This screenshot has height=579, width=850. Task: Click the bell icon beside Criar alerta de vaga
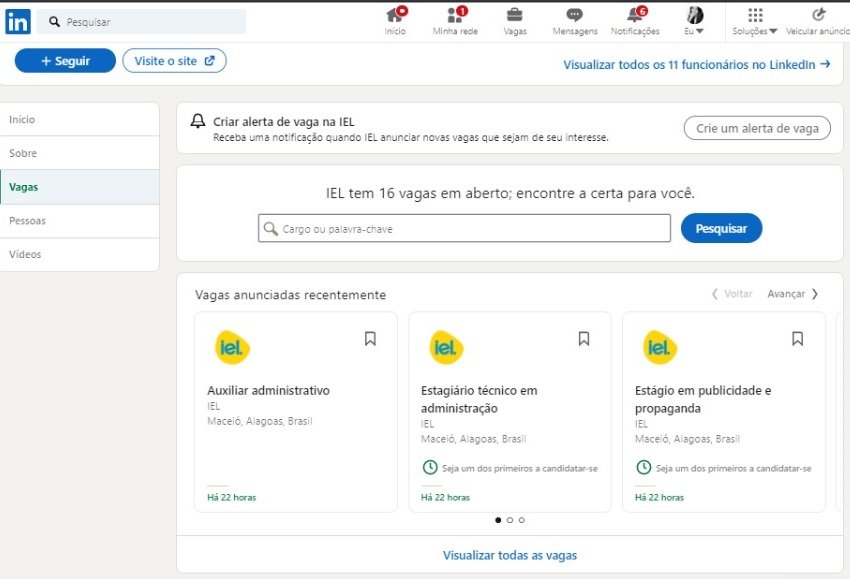198,121
